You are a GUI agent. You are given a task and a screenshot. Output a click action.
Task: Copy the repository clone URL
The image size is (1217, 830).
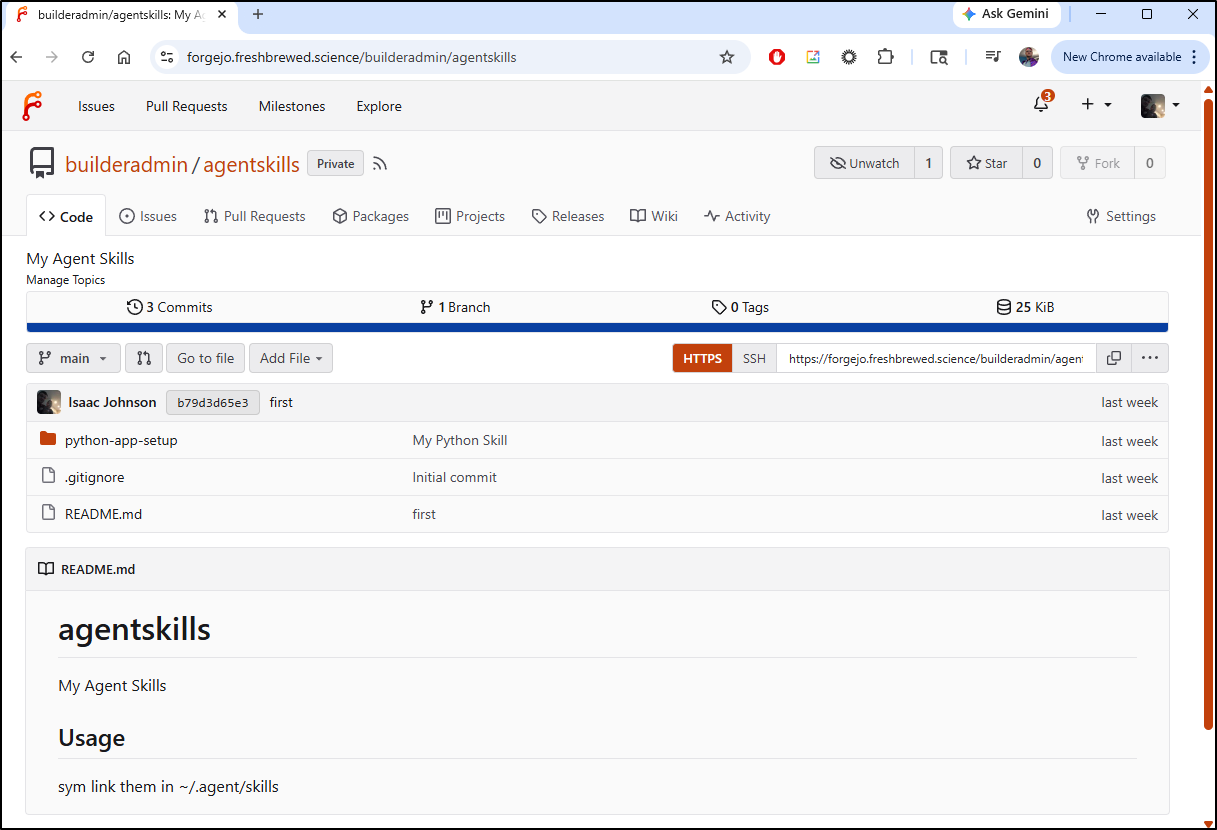[x=1113, y=358]
